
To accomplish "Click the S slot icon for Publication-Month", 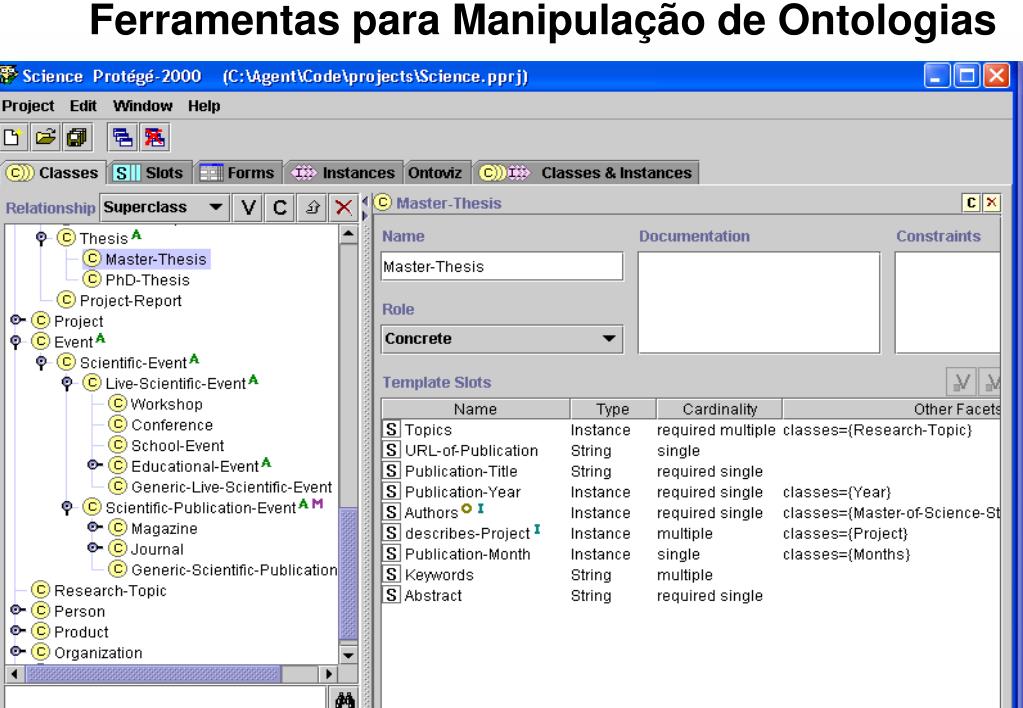I will [391, 553].
